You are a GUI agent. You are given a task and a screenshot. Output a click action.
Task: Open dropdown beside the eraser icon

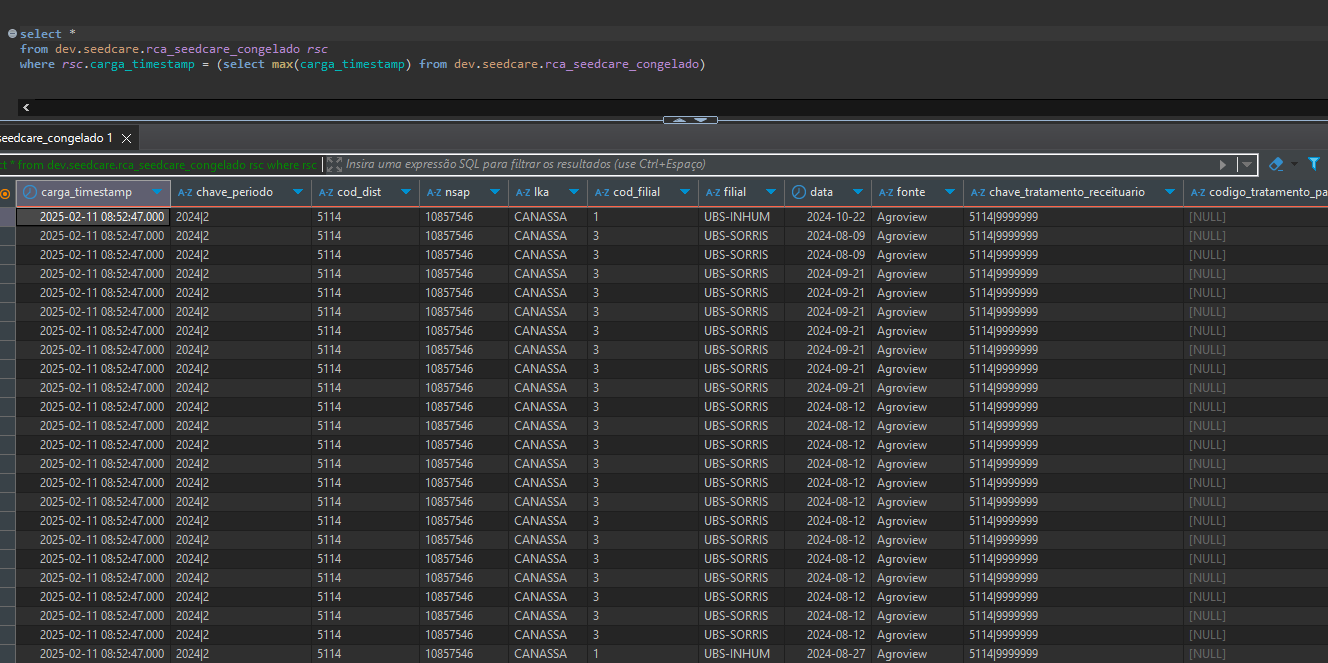1293,164
